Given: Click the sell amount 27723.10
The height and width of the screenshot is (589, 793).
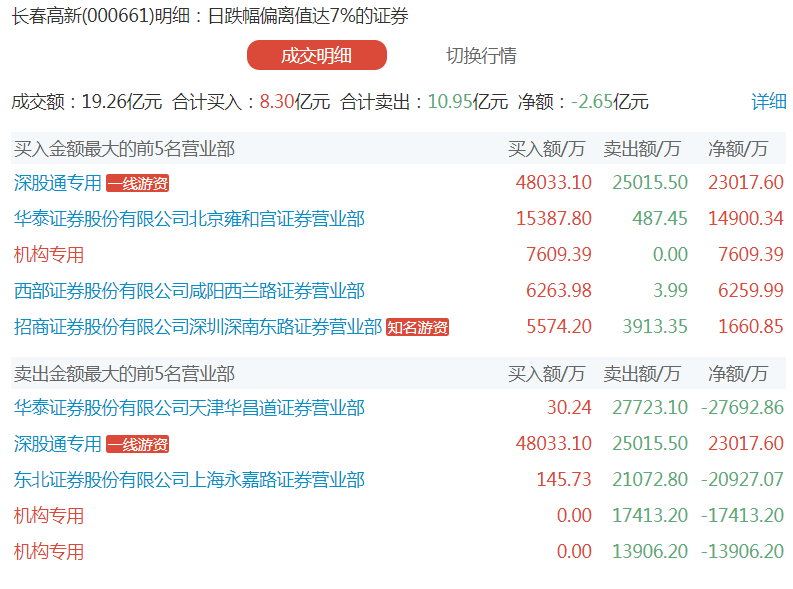Looking at the screenshot, I should [x=650, y=407].
